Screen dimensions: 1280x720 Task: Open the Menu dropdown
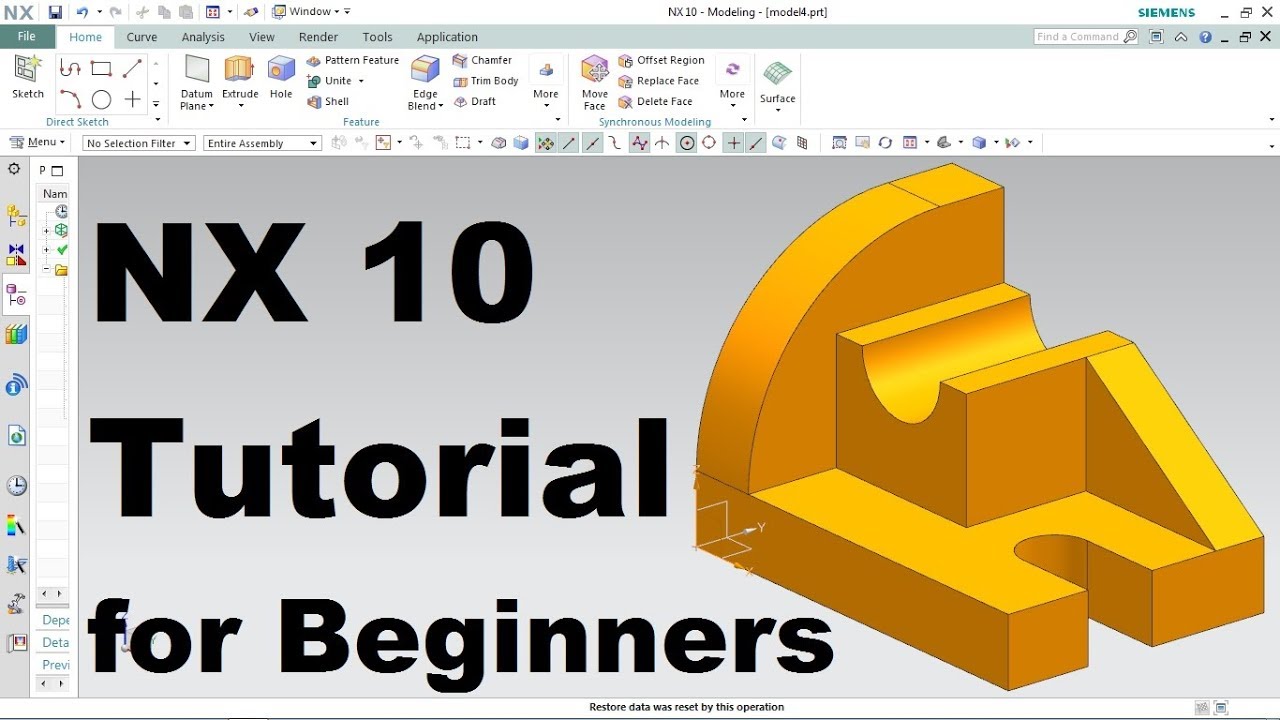(38, 143)
